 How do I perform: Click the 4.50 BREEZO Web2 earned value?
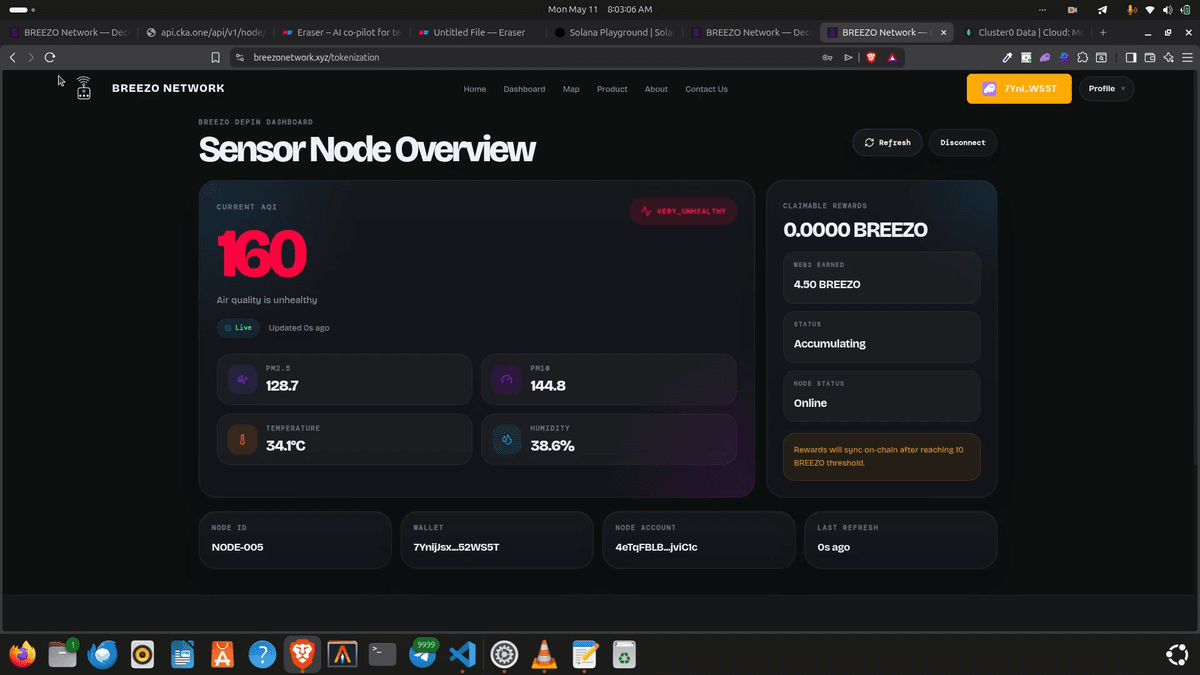point(827,284)
